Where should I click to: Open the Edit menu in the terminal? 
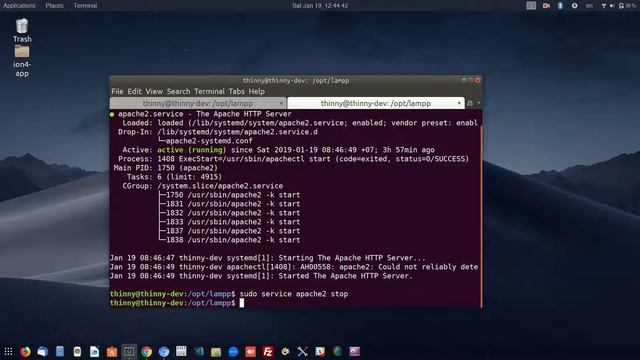coord(134,91)
